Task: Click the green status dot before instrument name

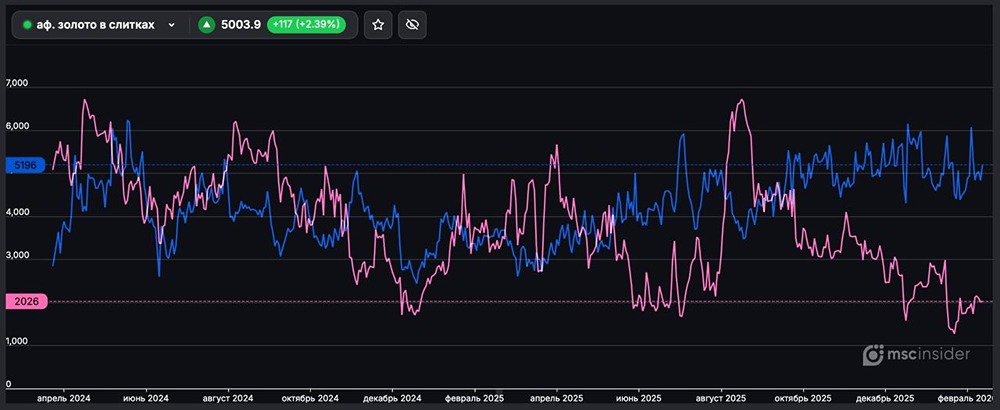Action: pyautogui.click(x=27, y=25)
